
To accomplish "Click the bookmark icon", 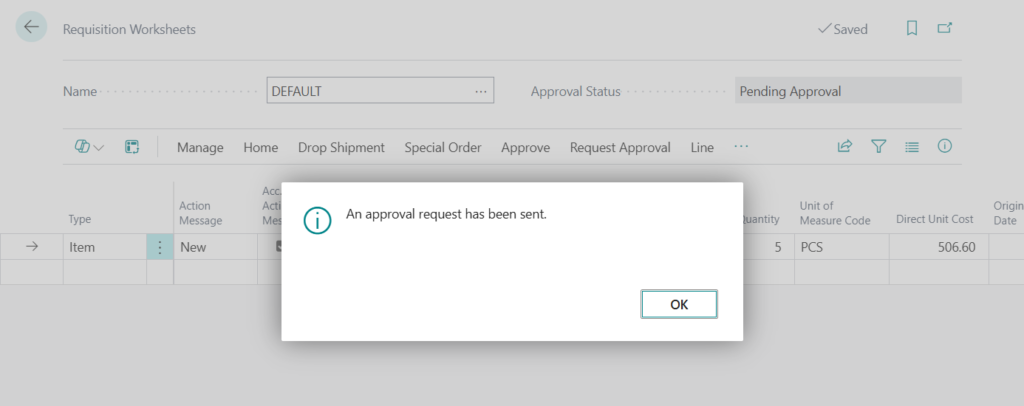I will [912, 29].
